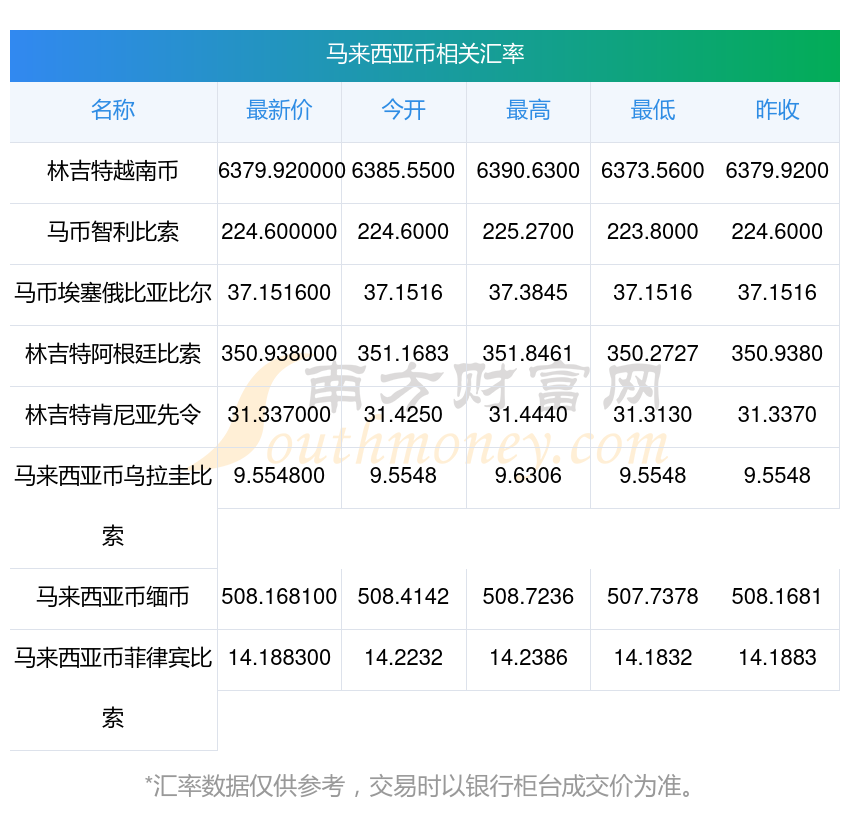Select the 最低 column header
Viewport: 850px width, 817px height.
[652, 111]
